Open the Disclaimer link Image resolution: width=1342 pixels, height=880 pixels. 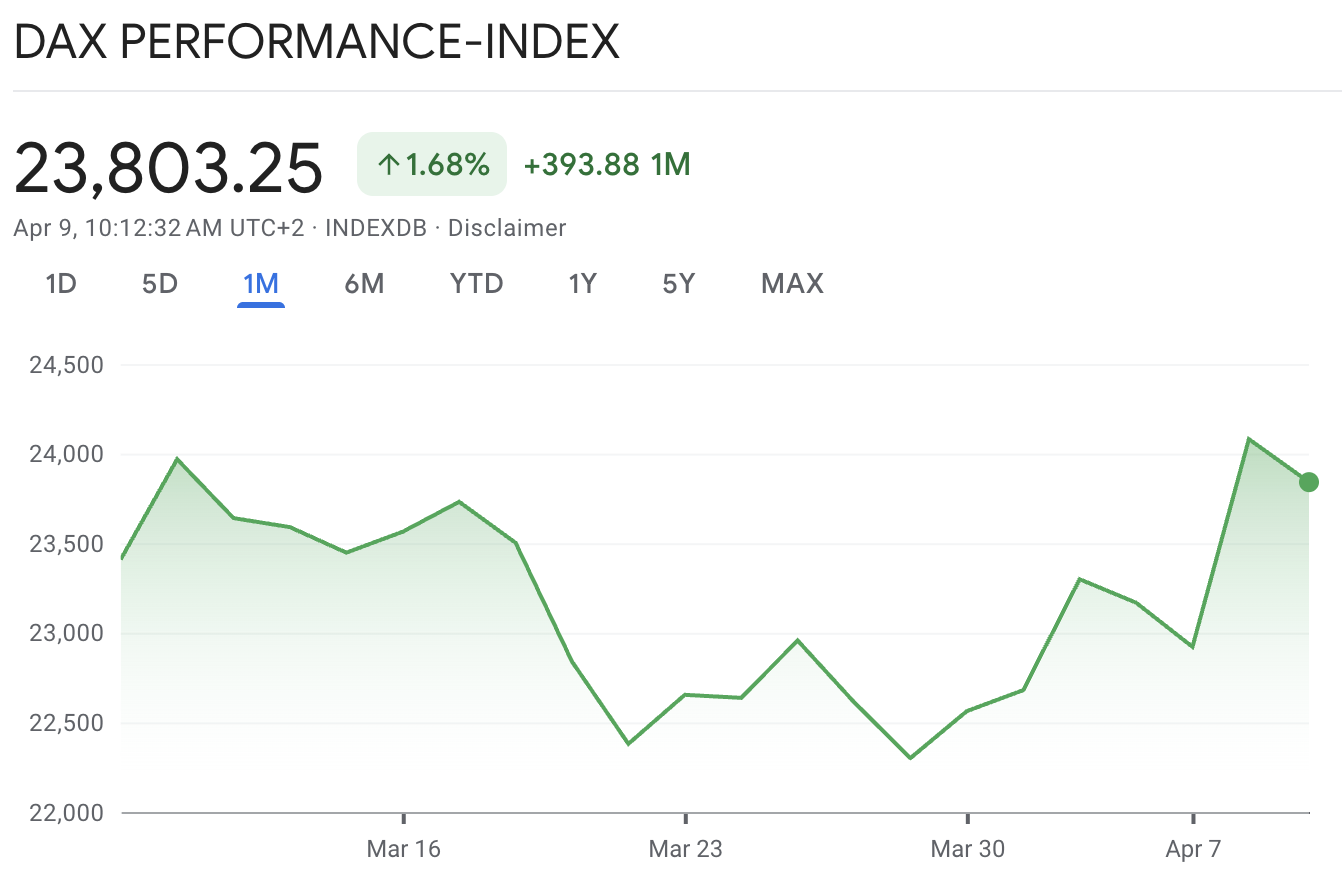508,228
